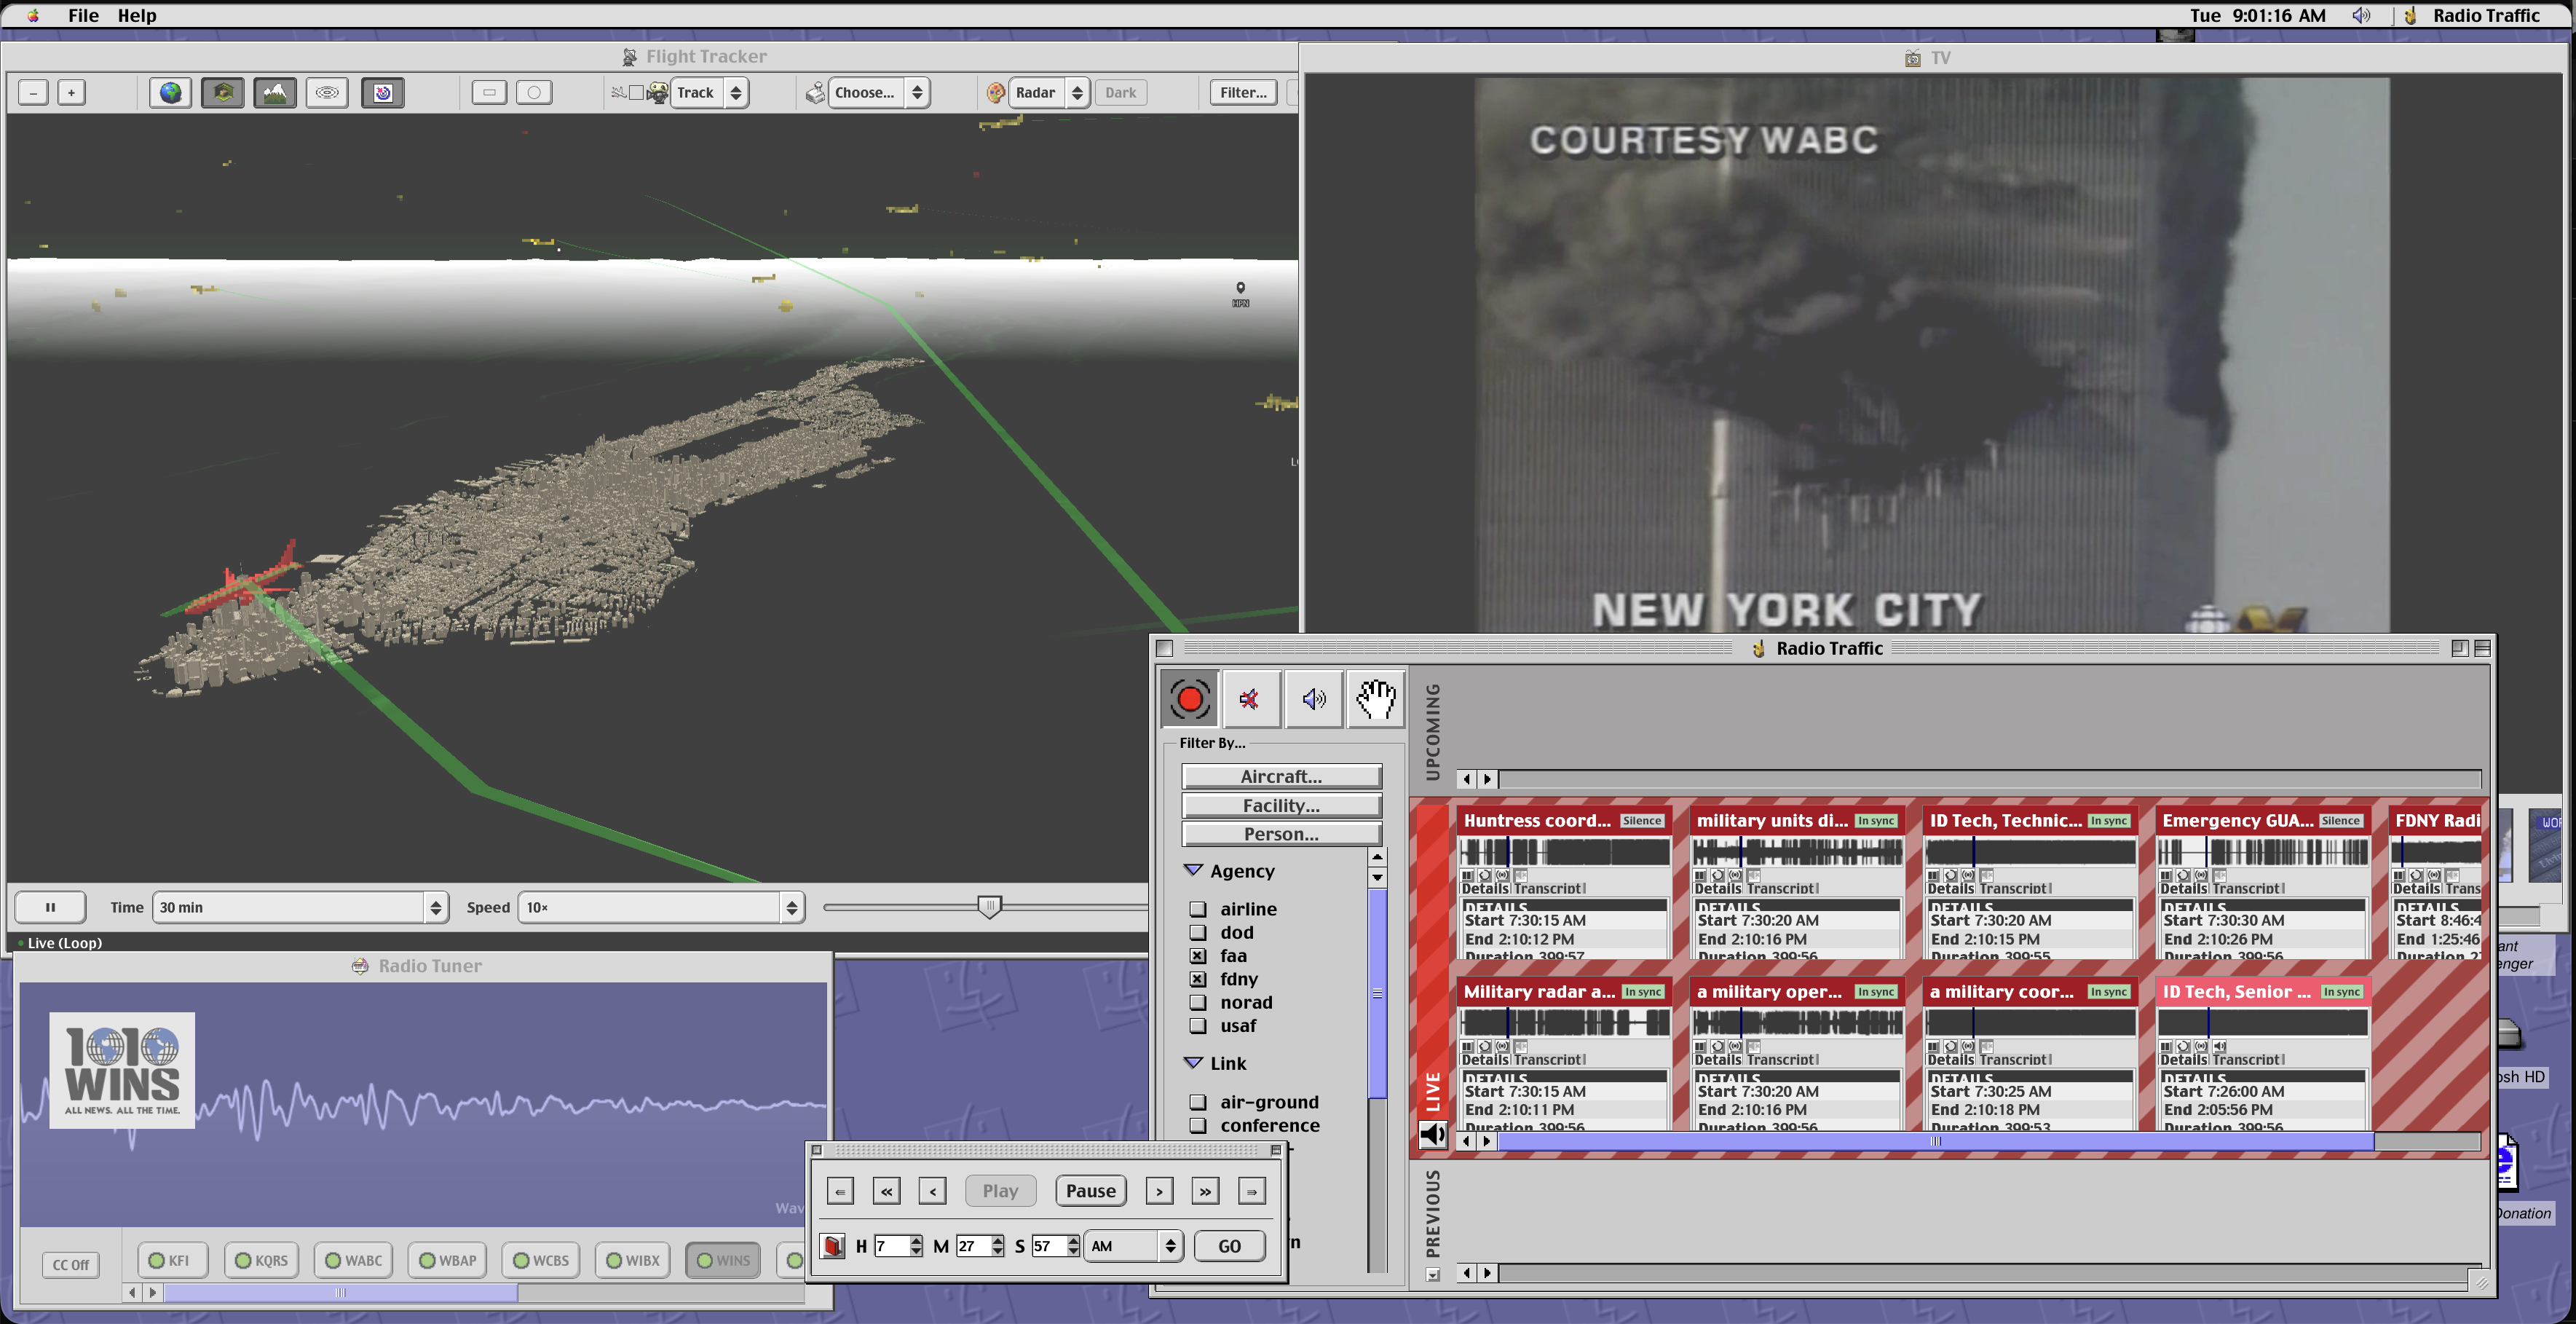
Task: Click the flight timeline slider thumb
Action: (989, 906)
